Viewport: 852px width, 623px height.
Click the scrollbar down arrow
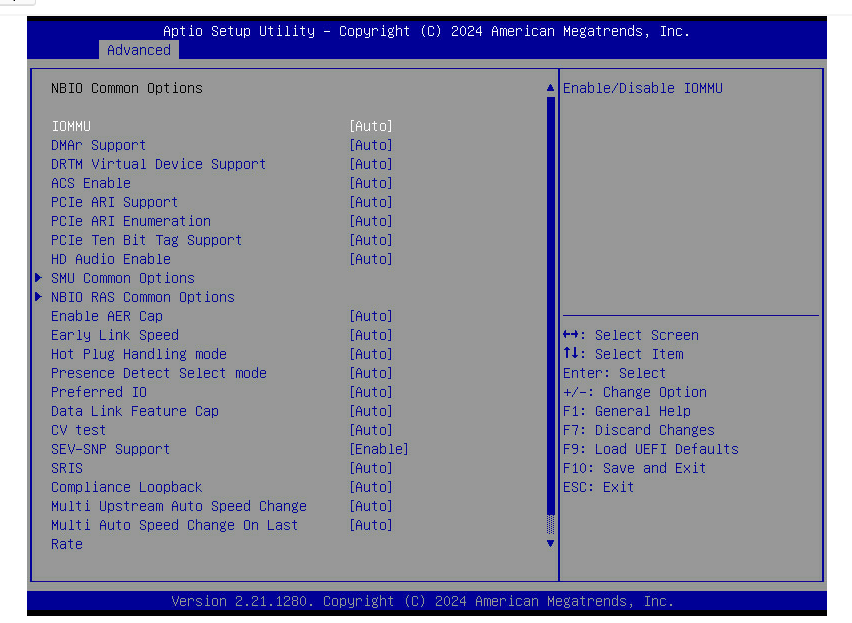click(550, 543)
